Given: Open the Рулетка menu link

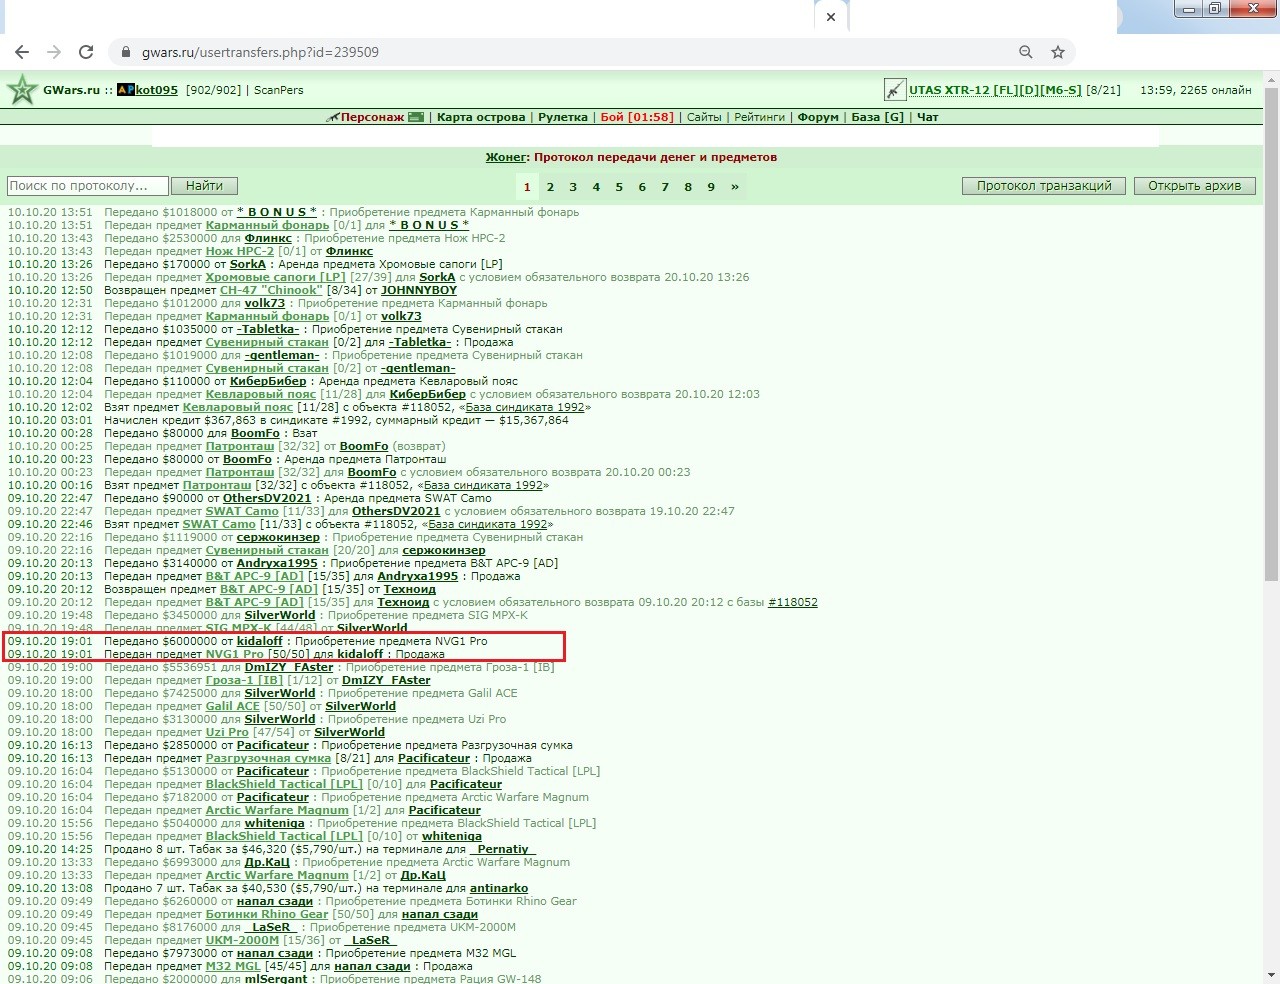Looking at the screenshot, I should pos(563,117).
